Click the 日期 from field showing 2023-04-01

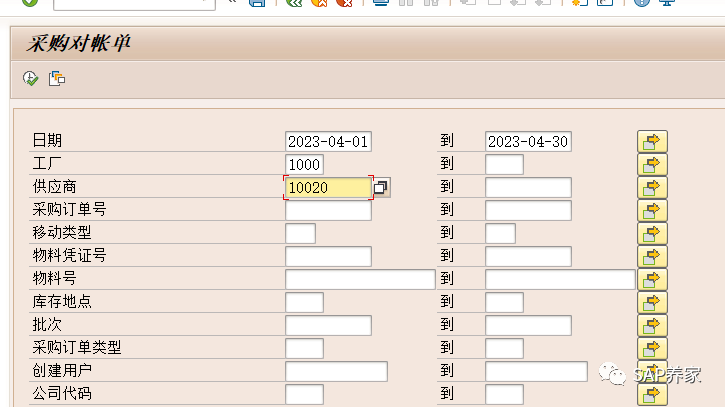328,142
